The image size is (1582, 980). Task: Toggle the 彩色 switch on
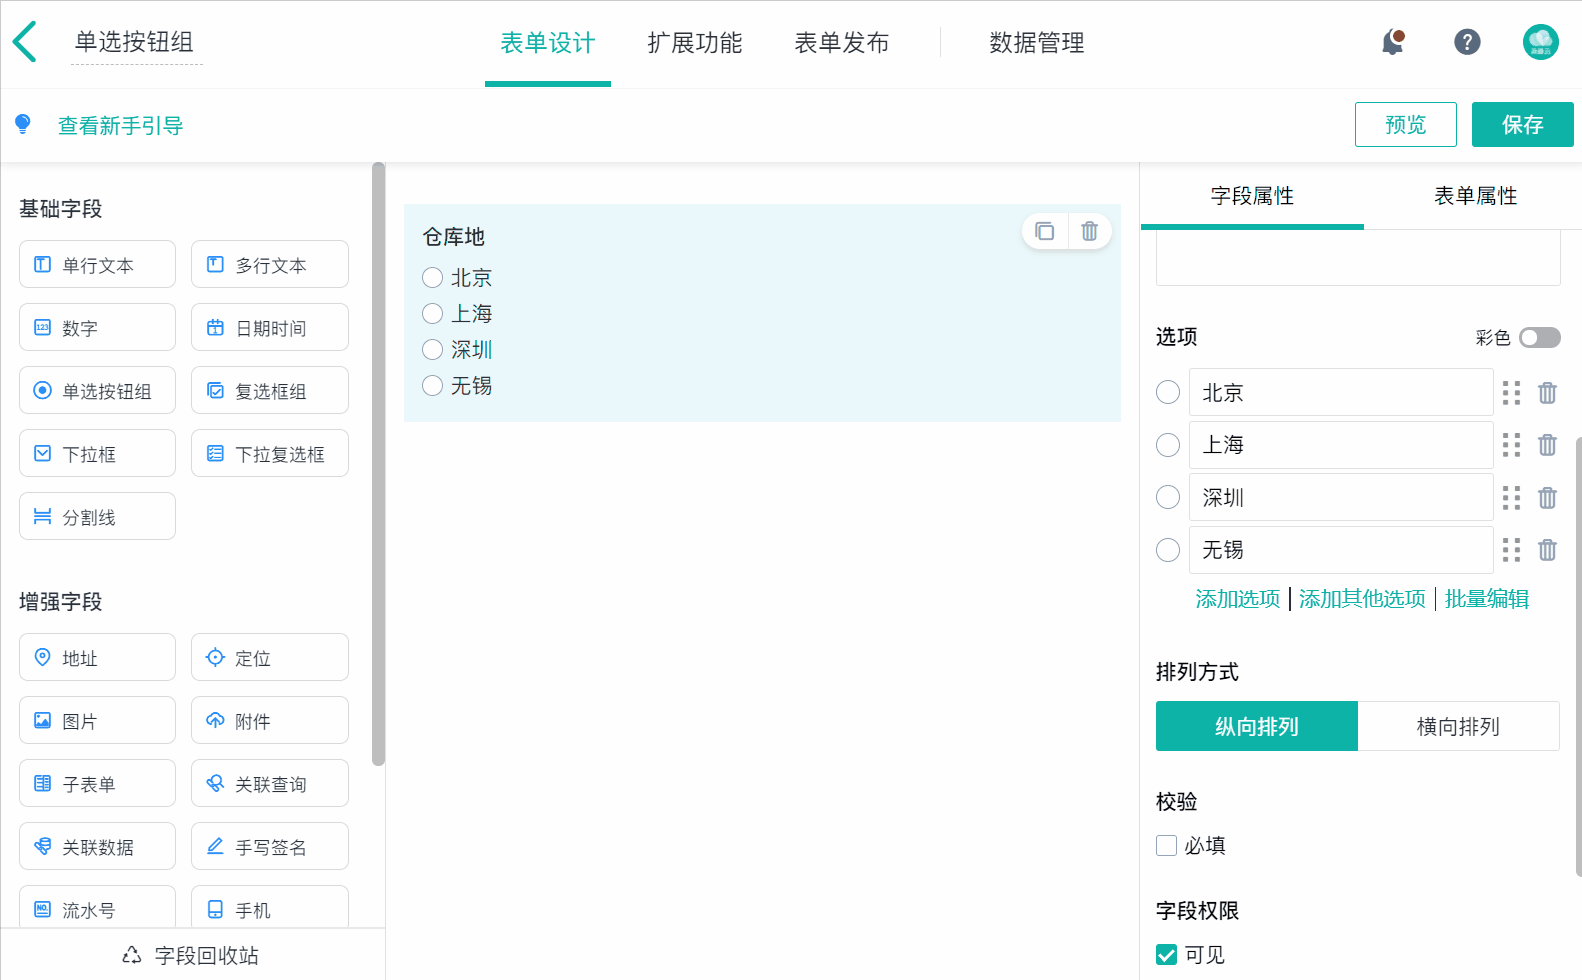(1540, 338)
